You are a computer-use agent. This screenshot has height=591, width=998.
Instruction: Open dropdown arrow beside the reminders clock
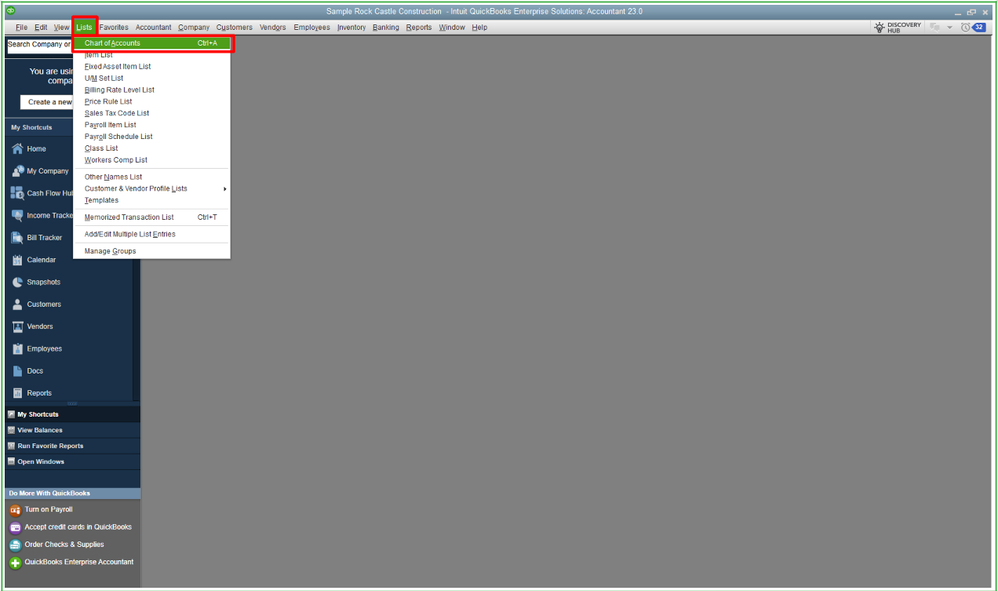coord(950,27)
